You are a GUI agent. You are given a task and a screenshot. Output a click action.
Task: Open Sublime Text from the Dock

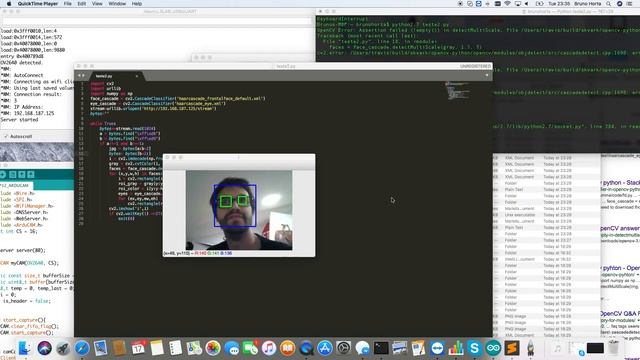click(512, 348)
